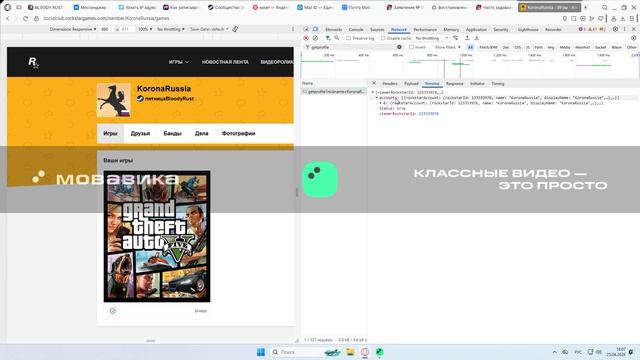Click the Windows Start button on taskbar
Image resolution: width=640 pixels, height=360 pixels.
[261, 352]
